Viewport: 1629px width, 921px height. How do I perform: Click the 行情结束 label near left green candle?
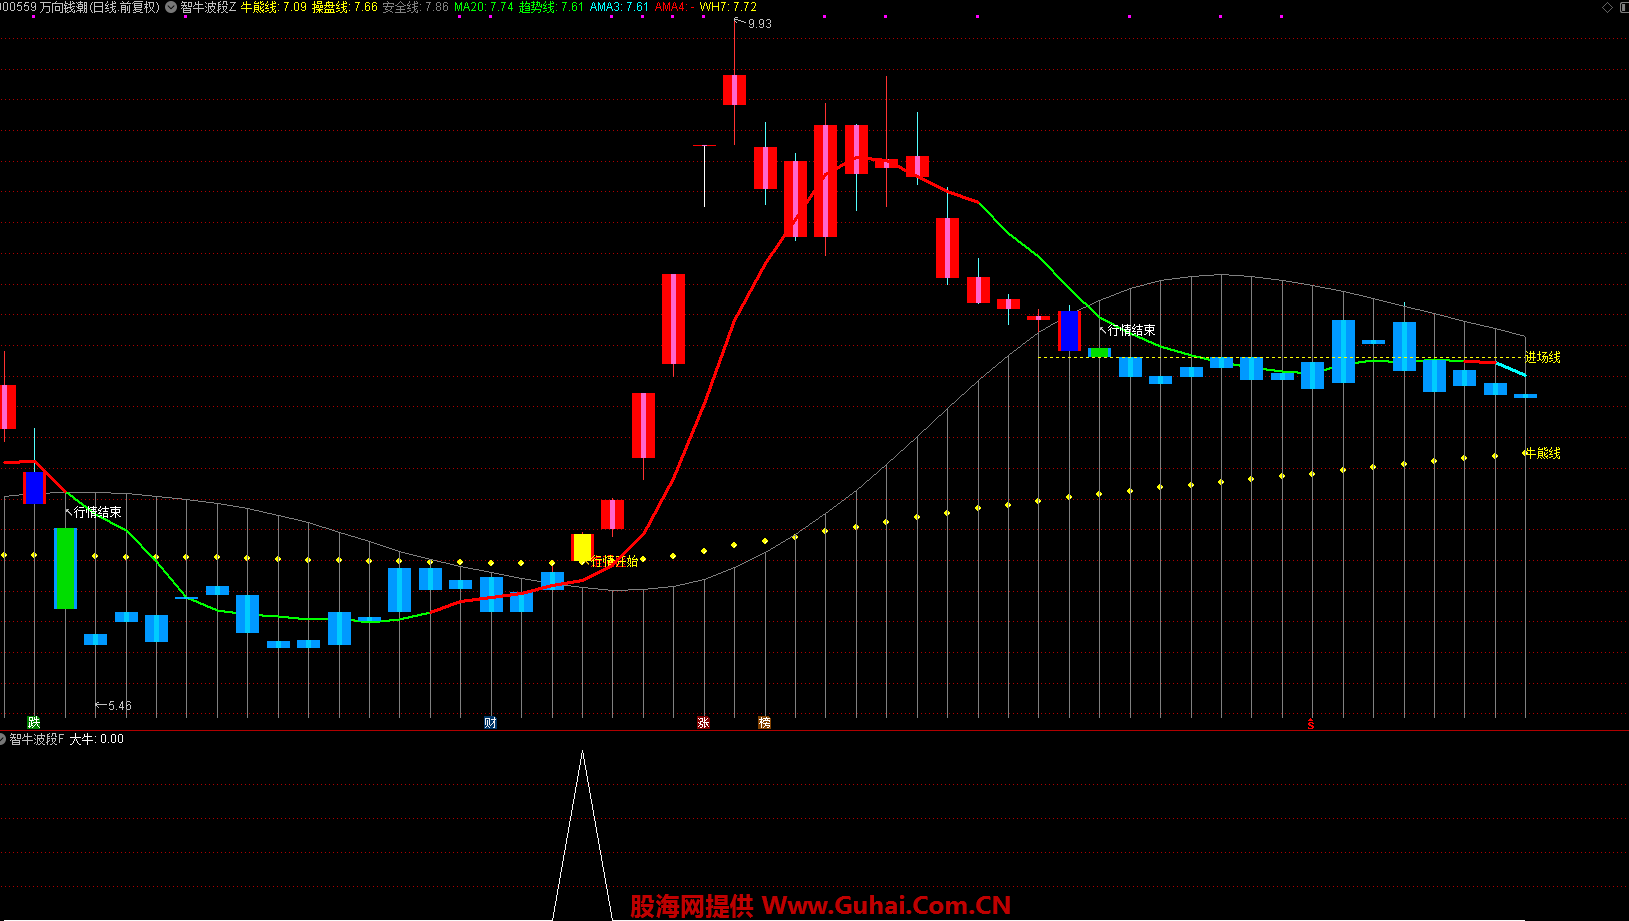click(x=98, y=512)
